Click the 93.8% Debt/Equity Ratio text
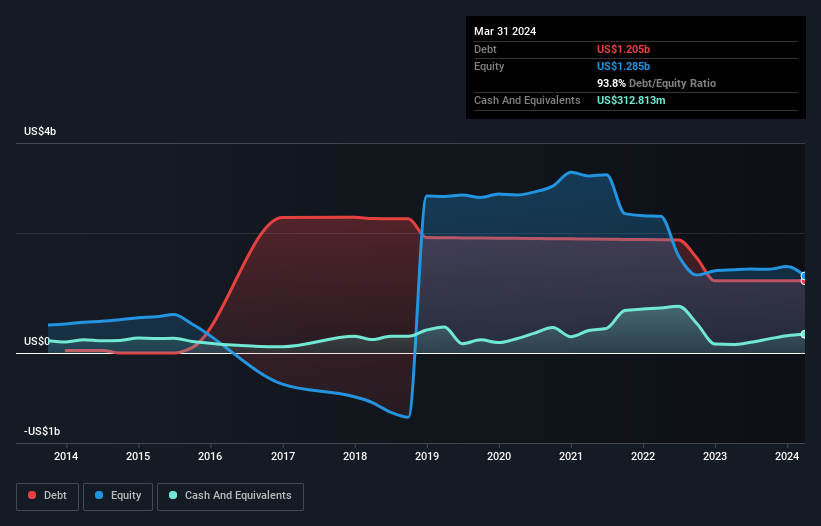Viewport: 821px width, 526px height. 657,83
